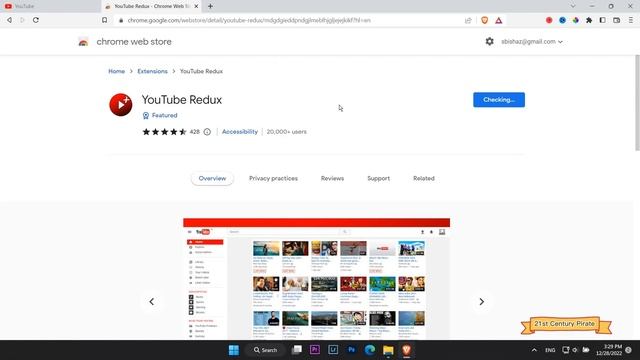Screen dimensions: 640x360
Task: Open the tab search dropdown arrow
Action: point(573,6)
